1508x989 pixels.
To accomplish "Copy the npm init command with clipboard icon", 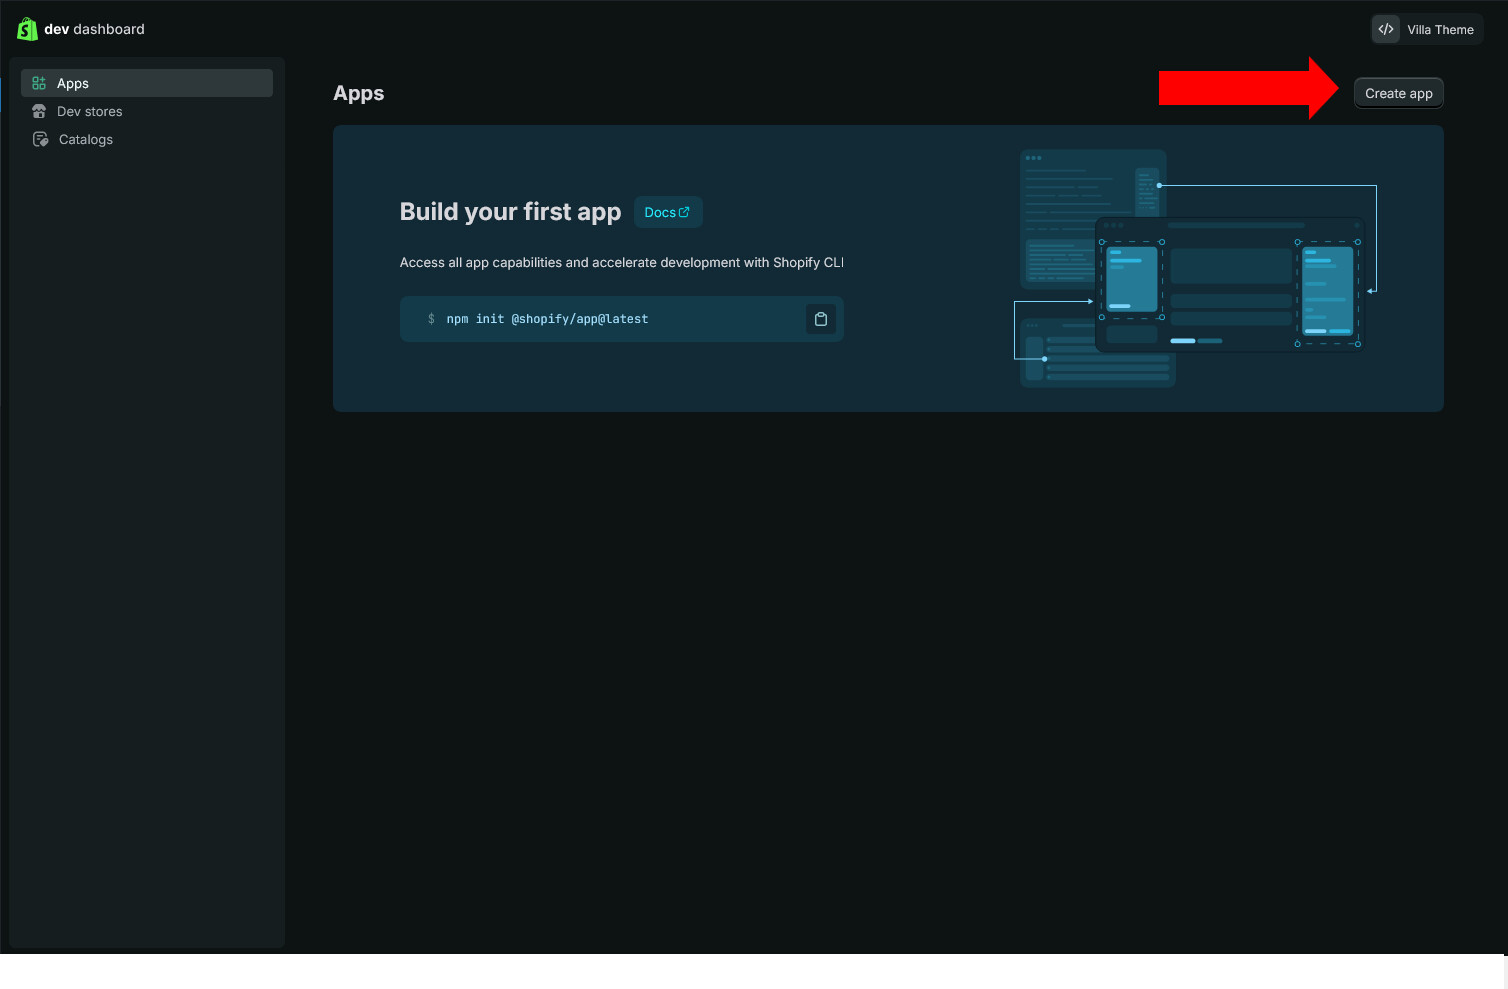I will click(821, 319).
